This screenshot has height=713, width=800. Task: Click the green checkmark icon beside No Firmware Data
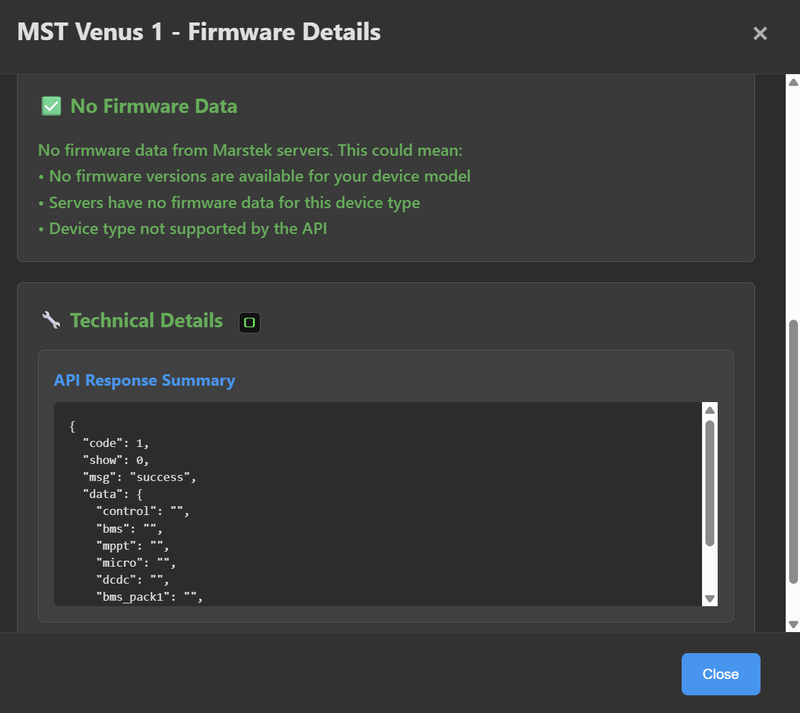coord(51,106)
